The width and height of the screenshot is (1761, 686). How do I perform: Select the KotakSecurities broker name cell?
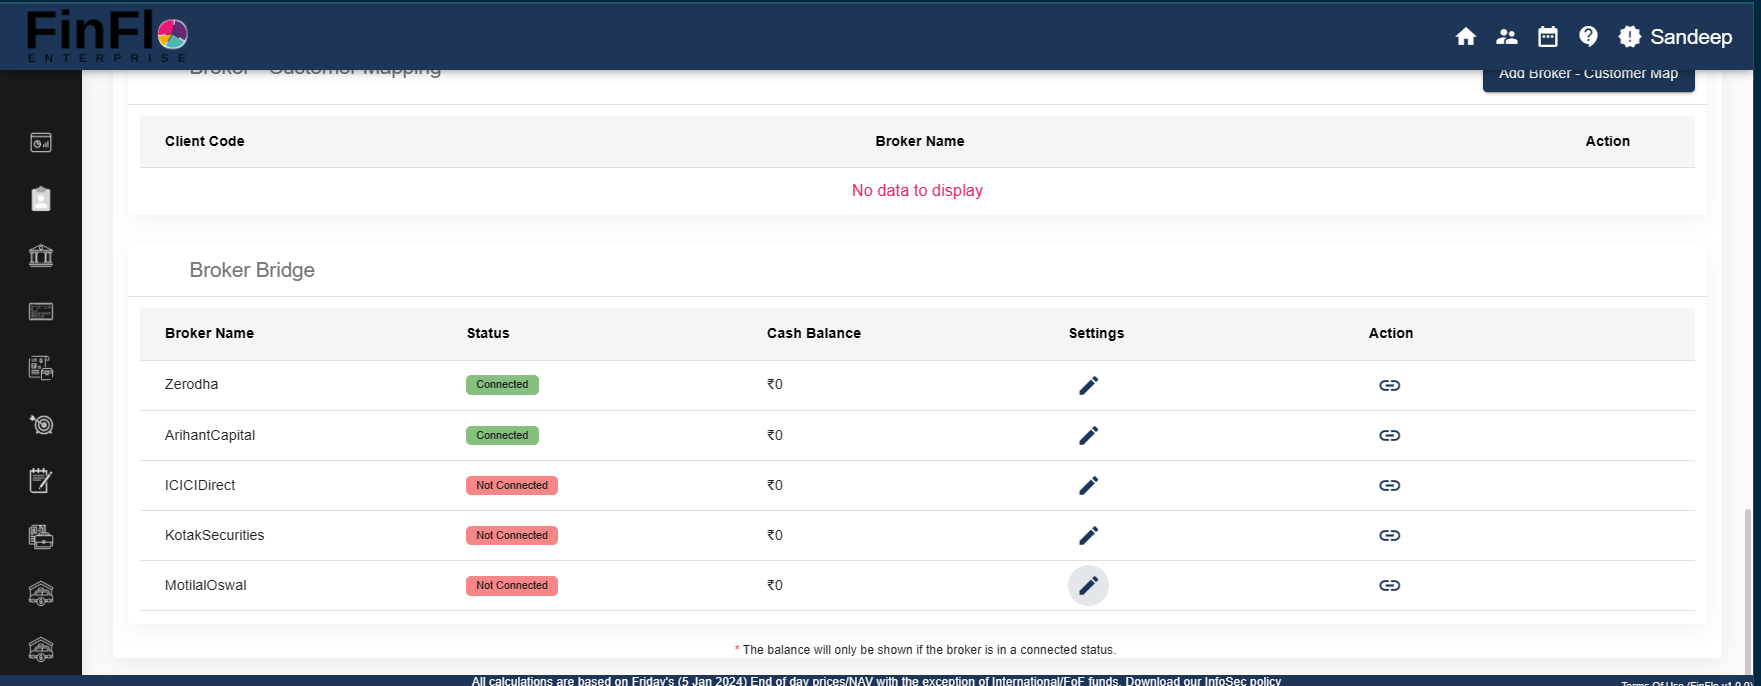click(214, 535)
